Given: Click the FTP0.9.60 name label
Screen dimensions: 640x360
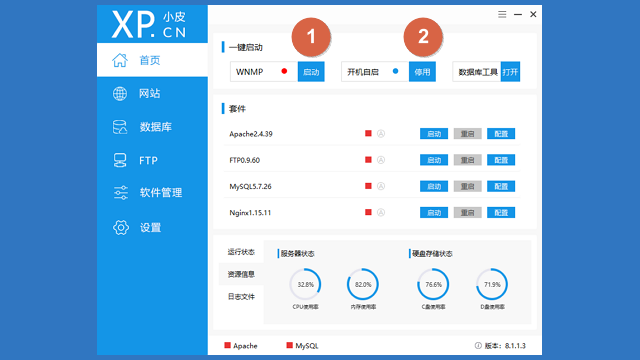Looking at the screenshot, I should pos(244,160).
